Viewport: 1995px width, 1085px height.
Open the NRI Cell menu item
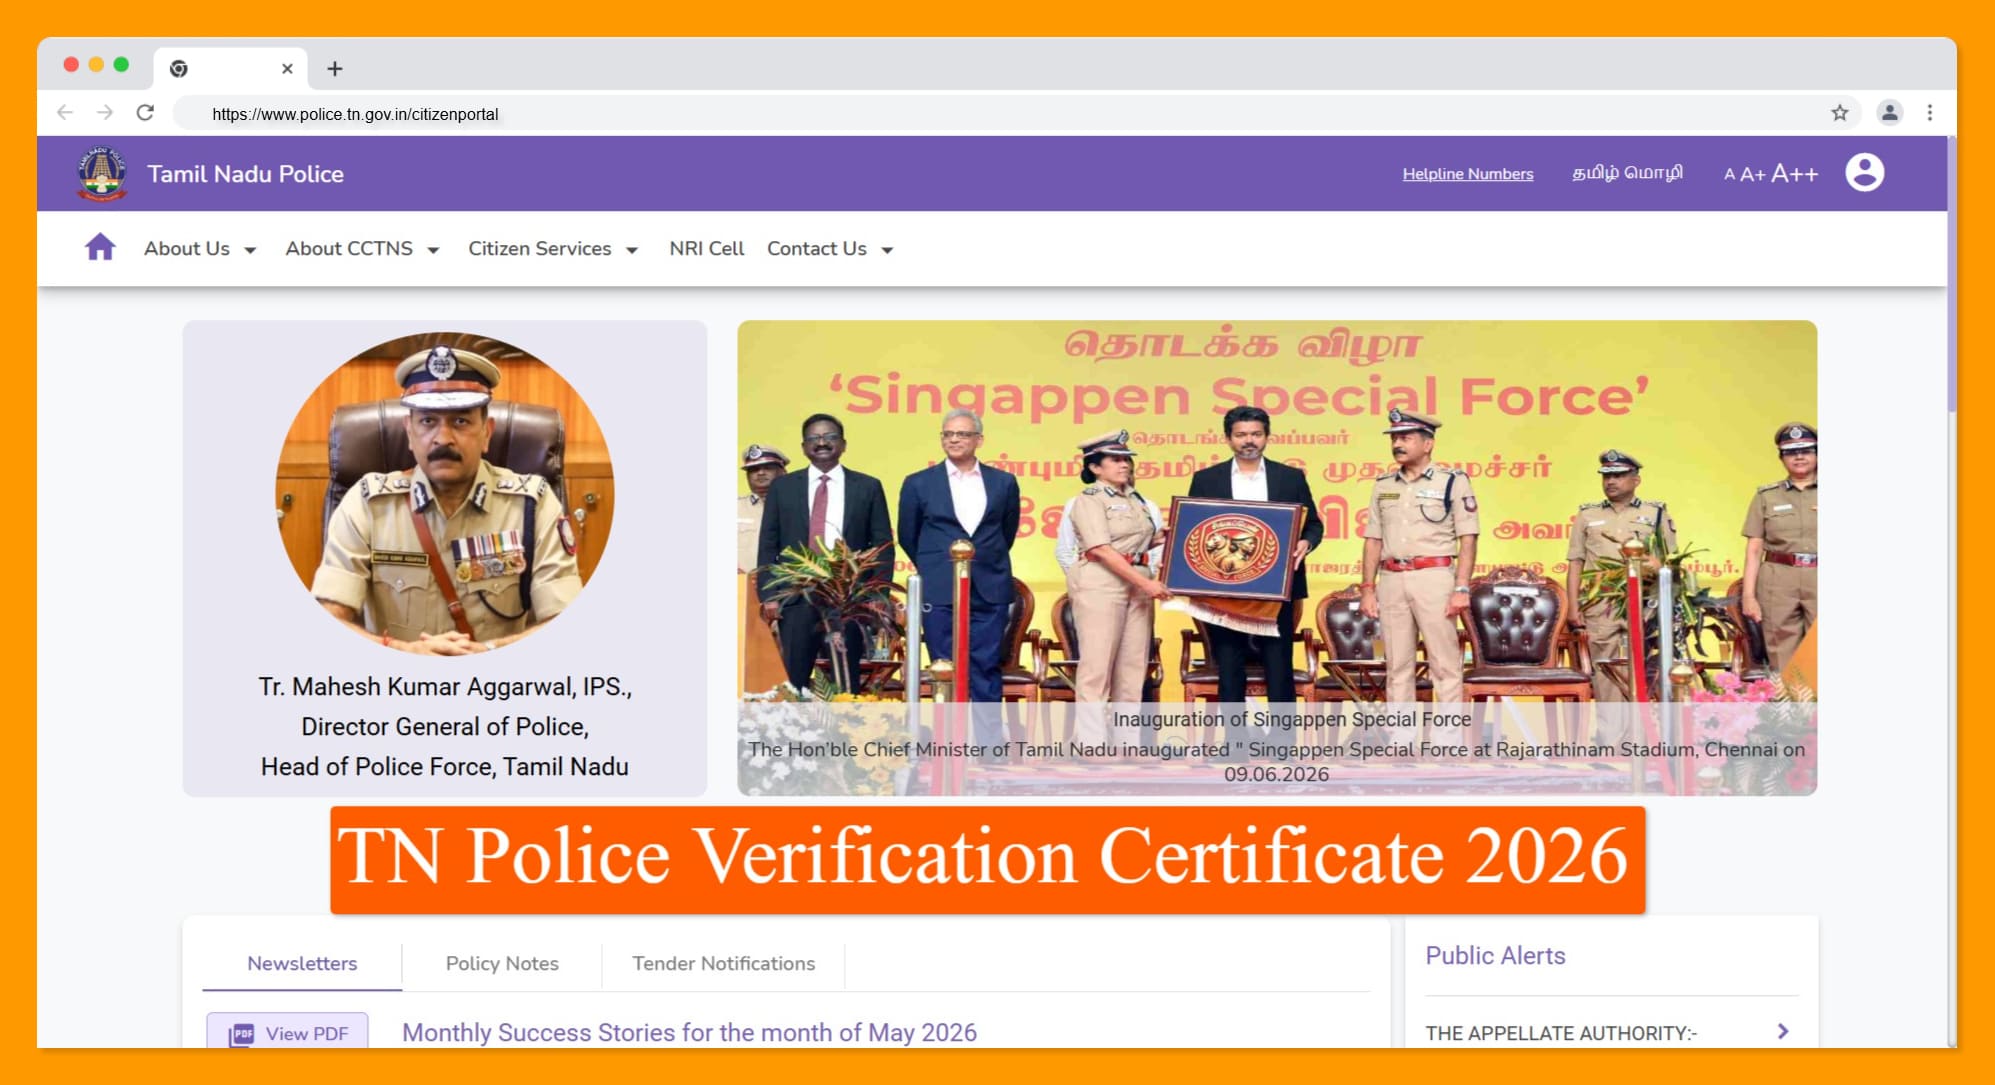point(706,248)
